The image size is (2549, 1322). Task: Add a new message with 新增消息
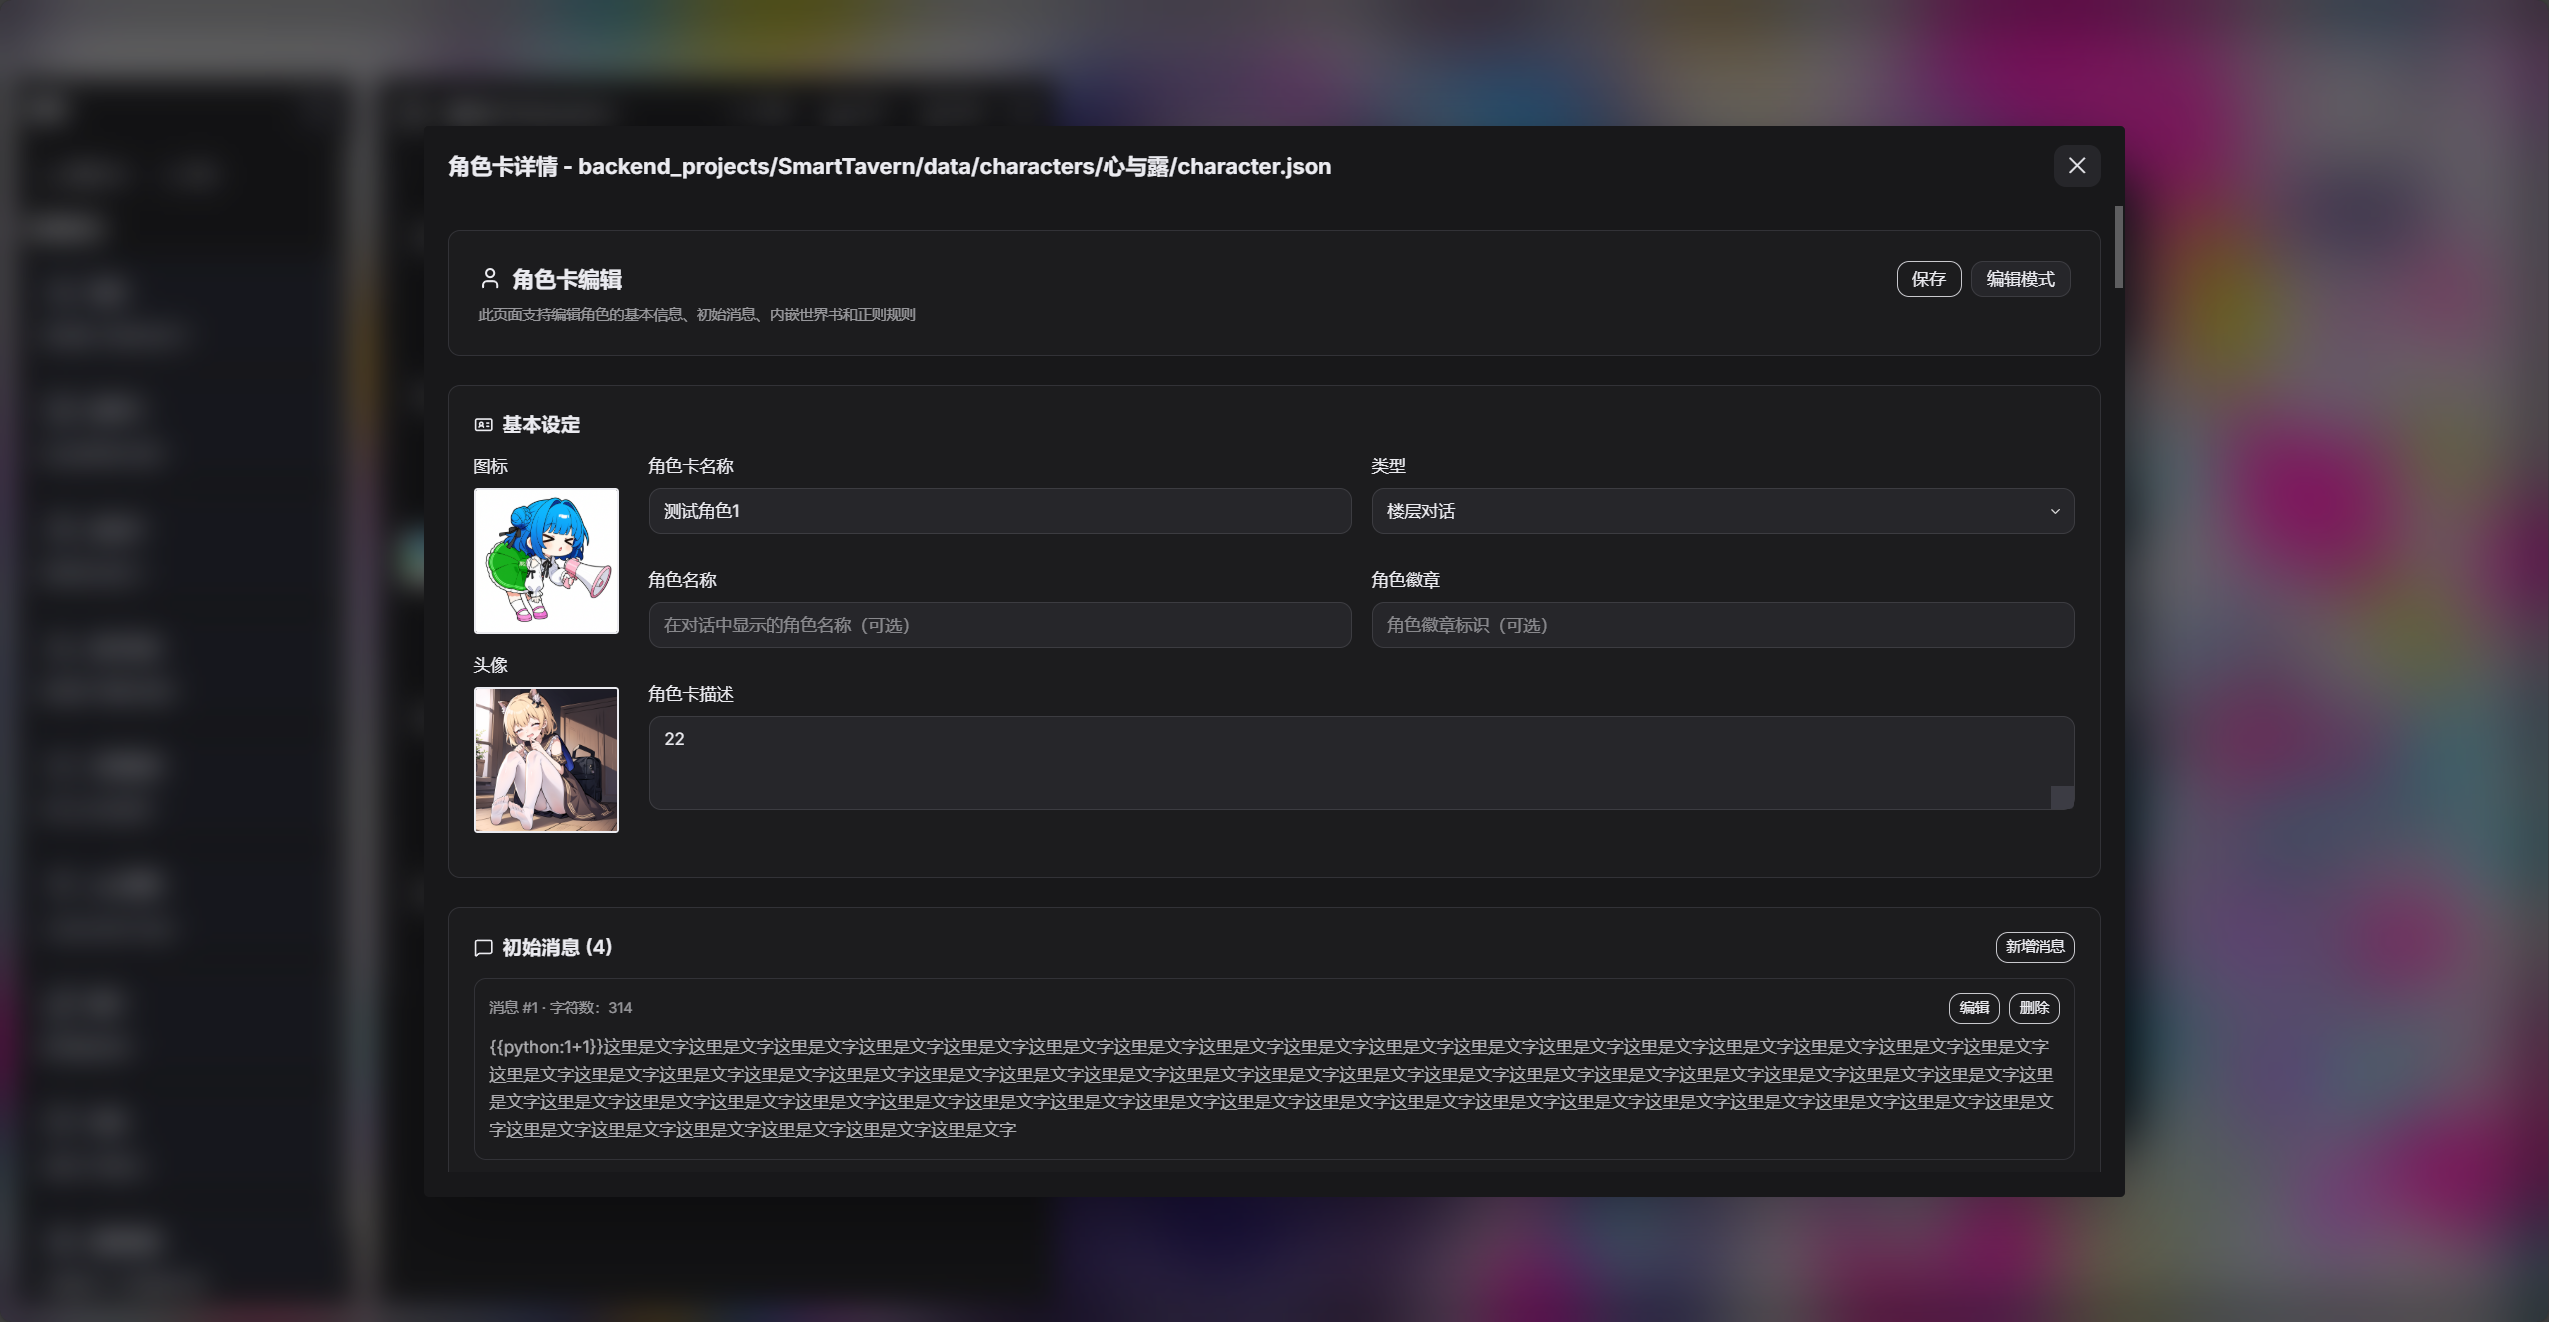pyautogui.click(x=2034, y=947)
